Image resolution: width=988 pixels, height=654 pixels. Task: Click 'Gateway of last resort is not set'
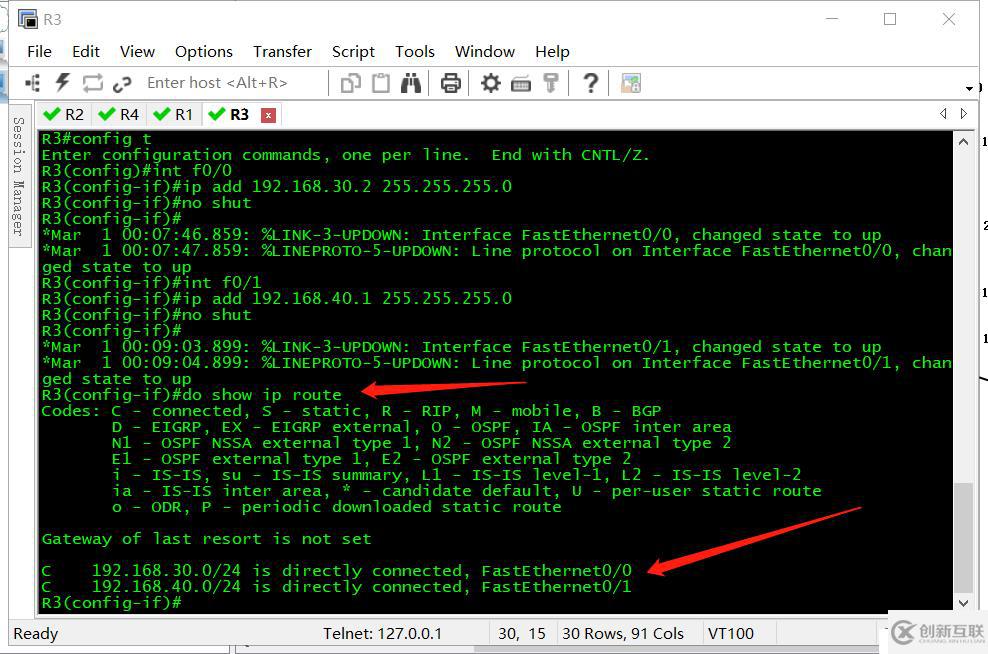click(x=207, y=539)
